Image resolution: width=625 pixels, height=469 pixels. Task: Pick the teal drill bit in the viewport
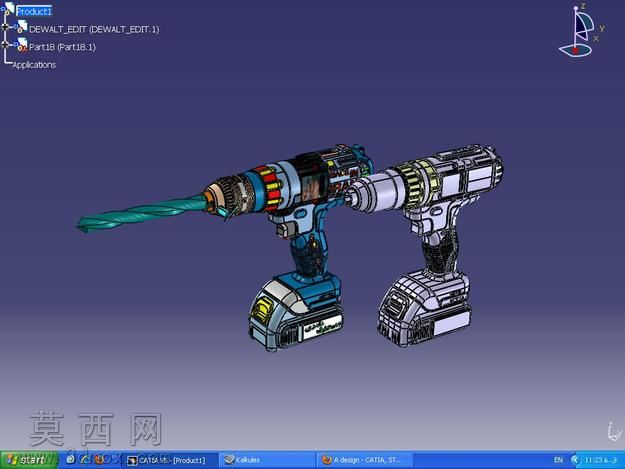tap(142, 213)
